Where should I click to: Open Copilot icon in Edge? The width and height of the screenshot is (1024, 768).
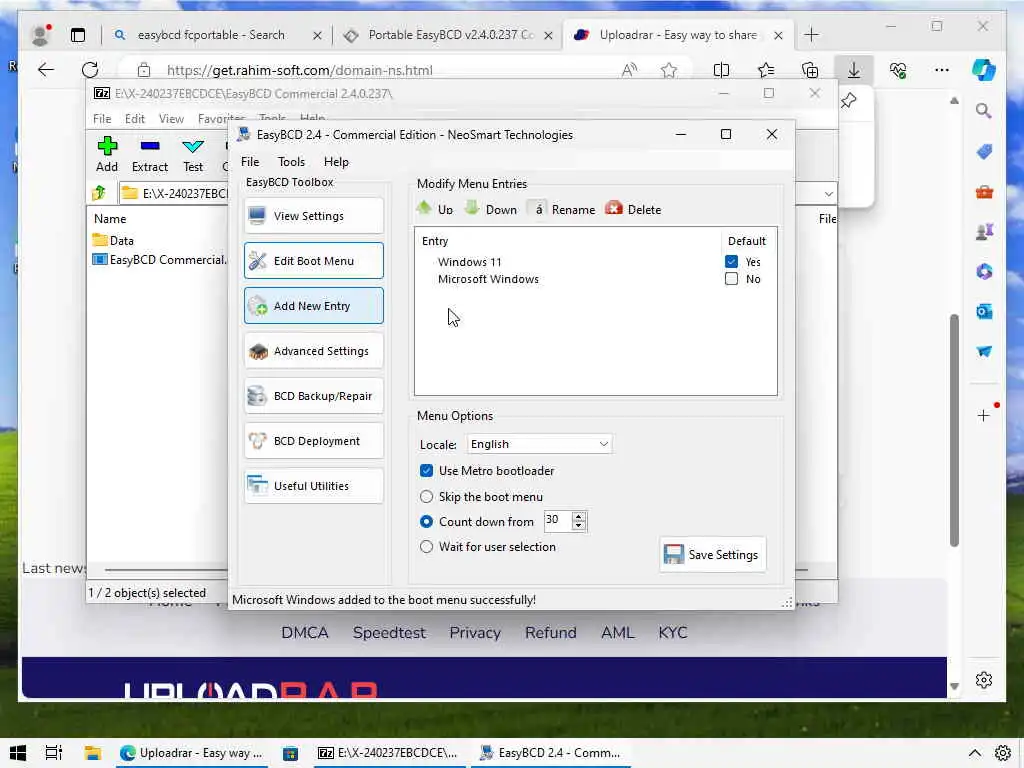click(x=983, y=70)
